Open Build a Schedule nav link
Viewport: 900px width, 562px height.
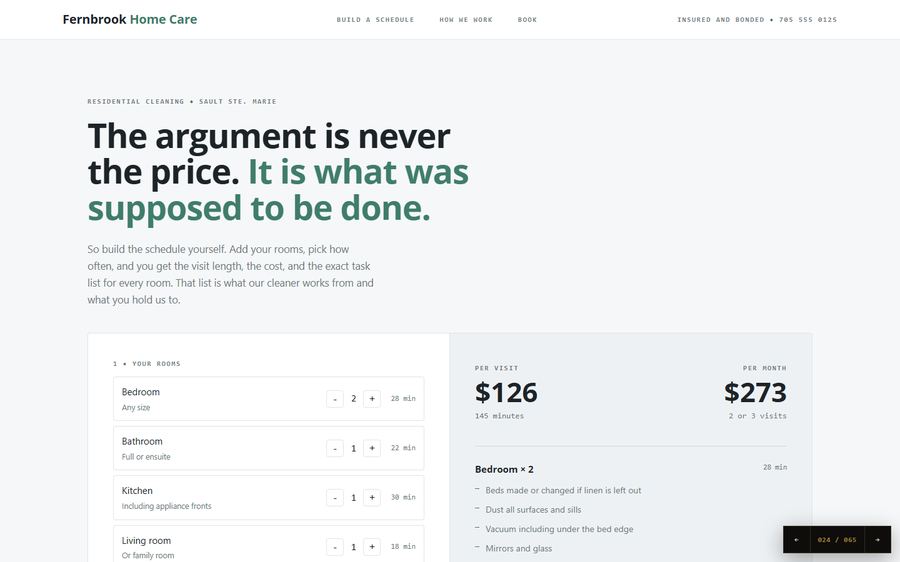tap(375, 20)
